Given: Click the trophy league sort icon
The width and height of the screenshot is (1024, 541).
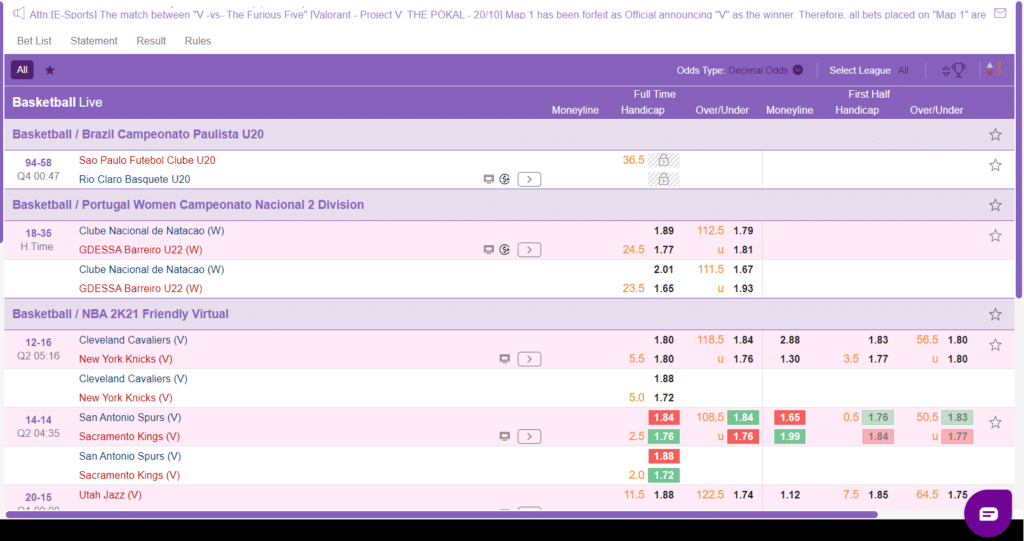Looking at the screenshot, I should [954, 70].
